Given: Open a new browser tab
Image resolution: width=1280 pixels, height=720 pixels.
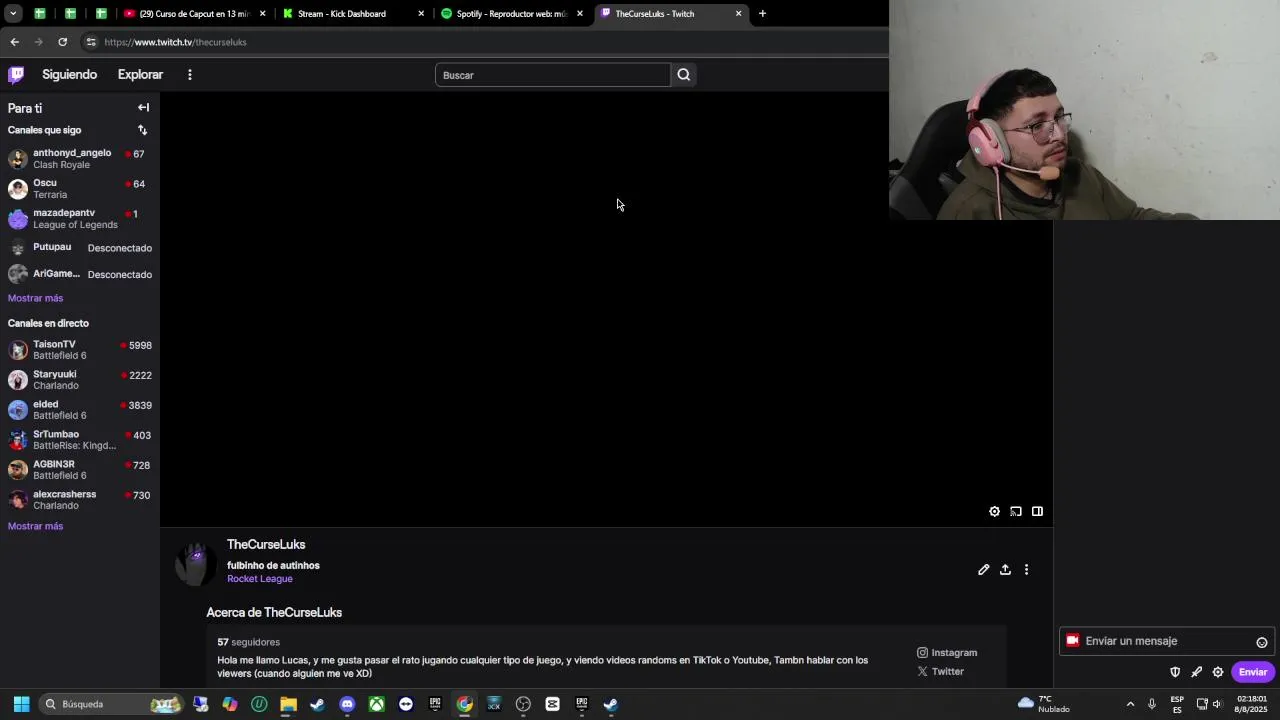Looking at the screenshot, I should (x=762, y=14).
